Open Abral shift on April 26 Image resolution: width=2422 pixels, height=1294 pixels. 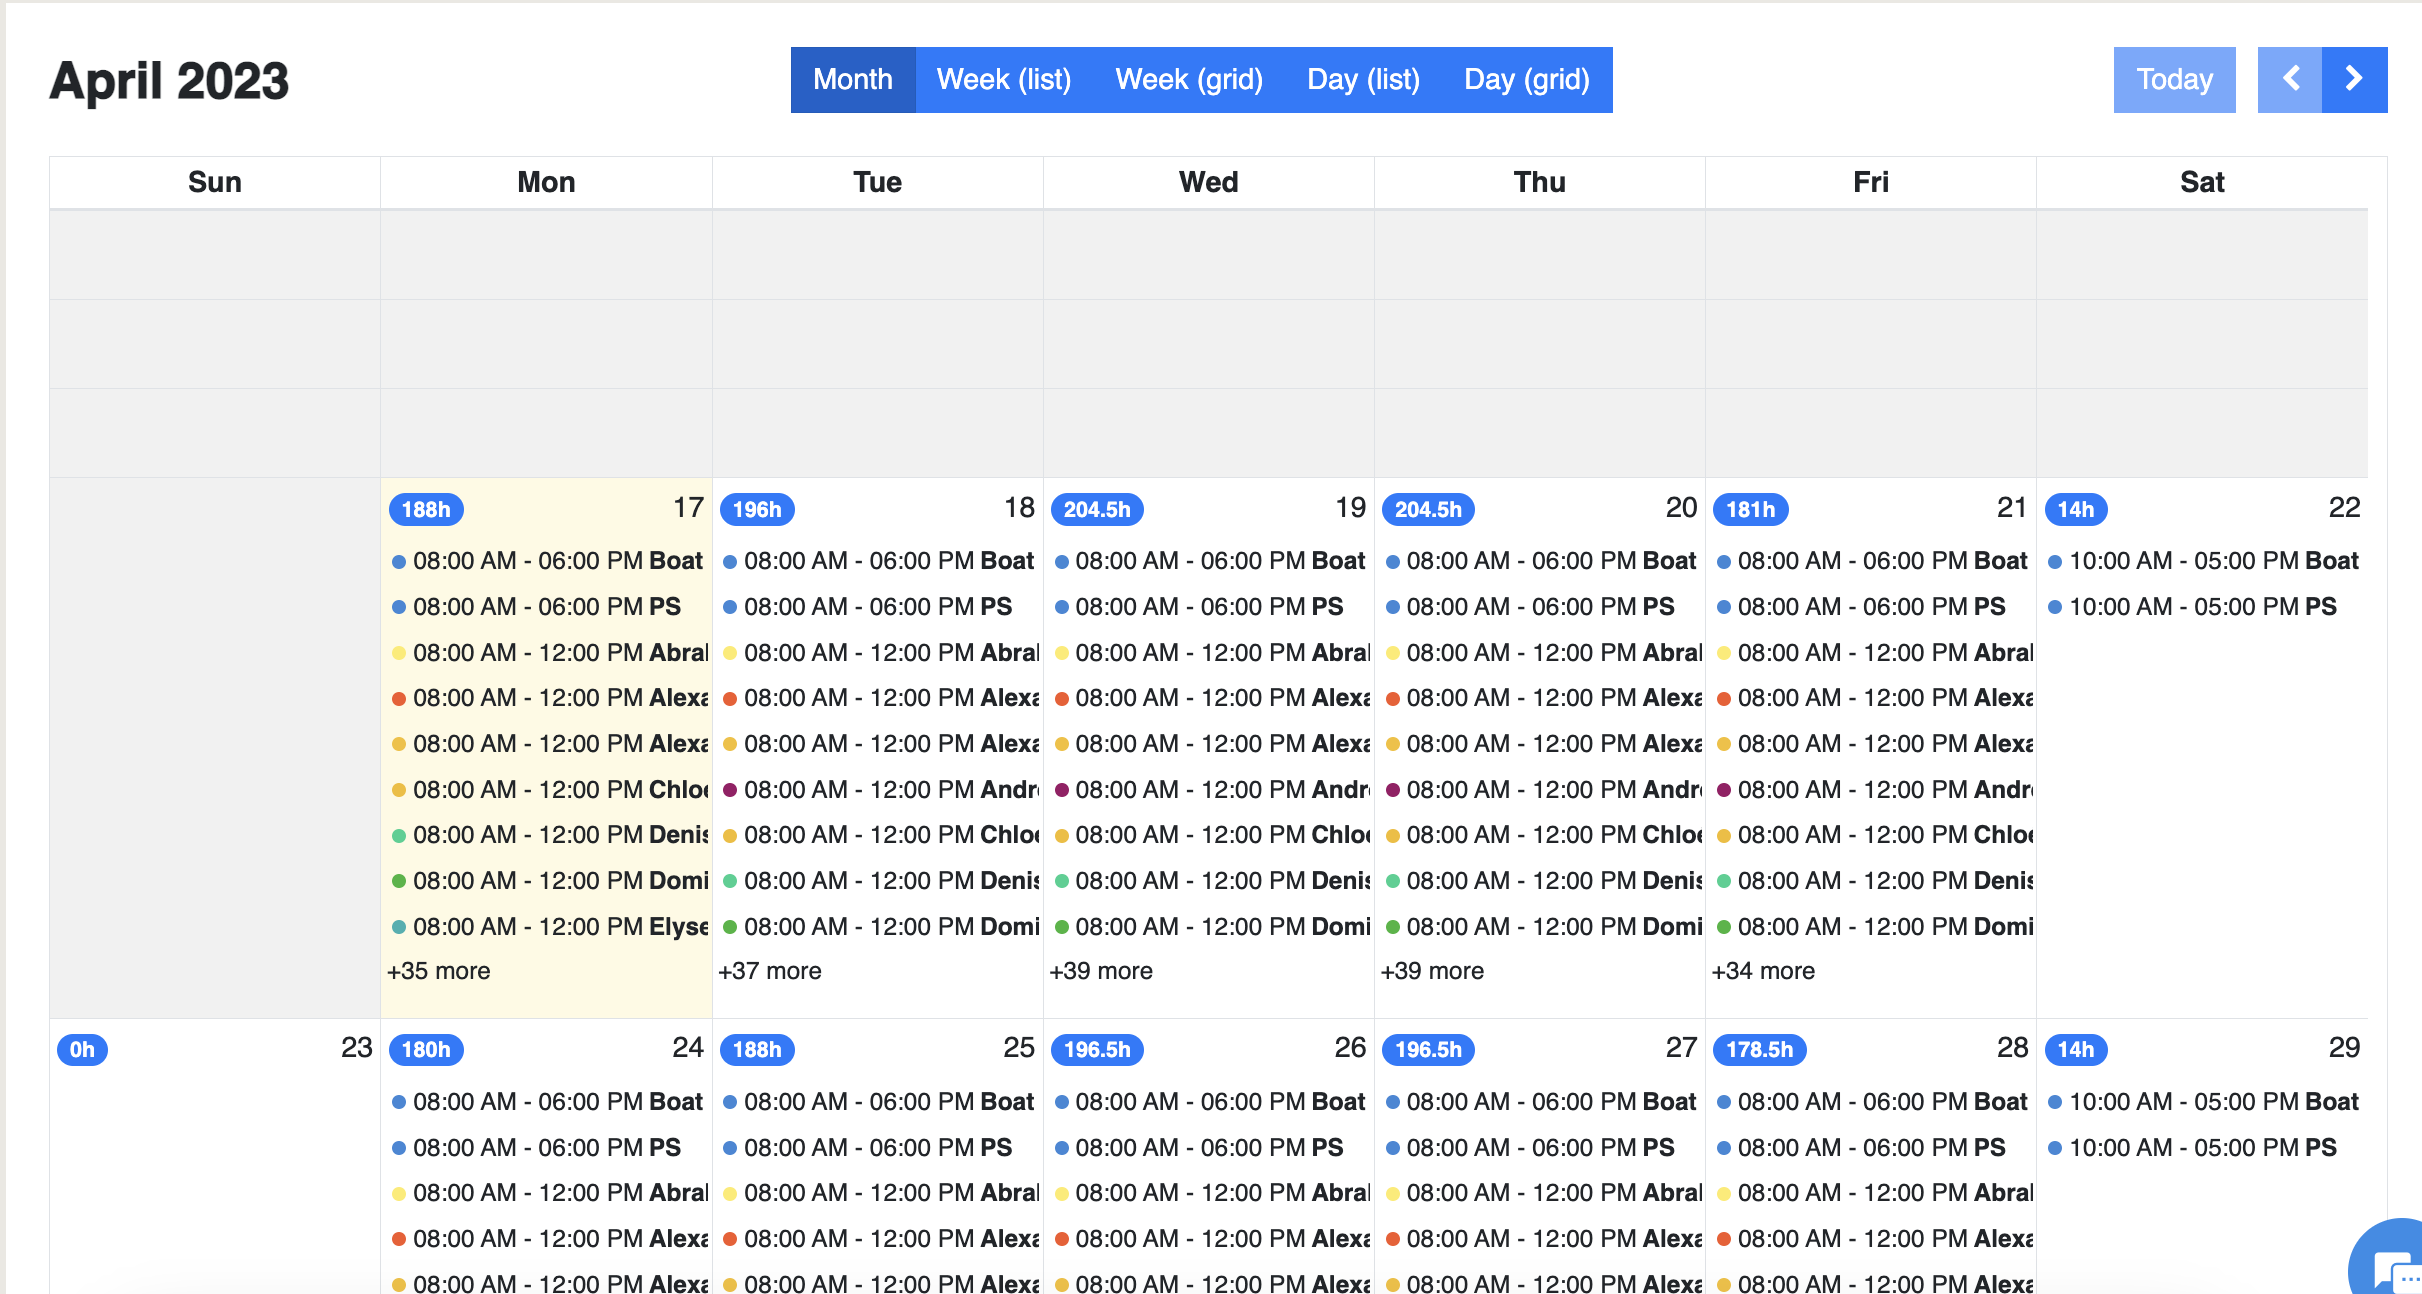click(1209, 1193)
